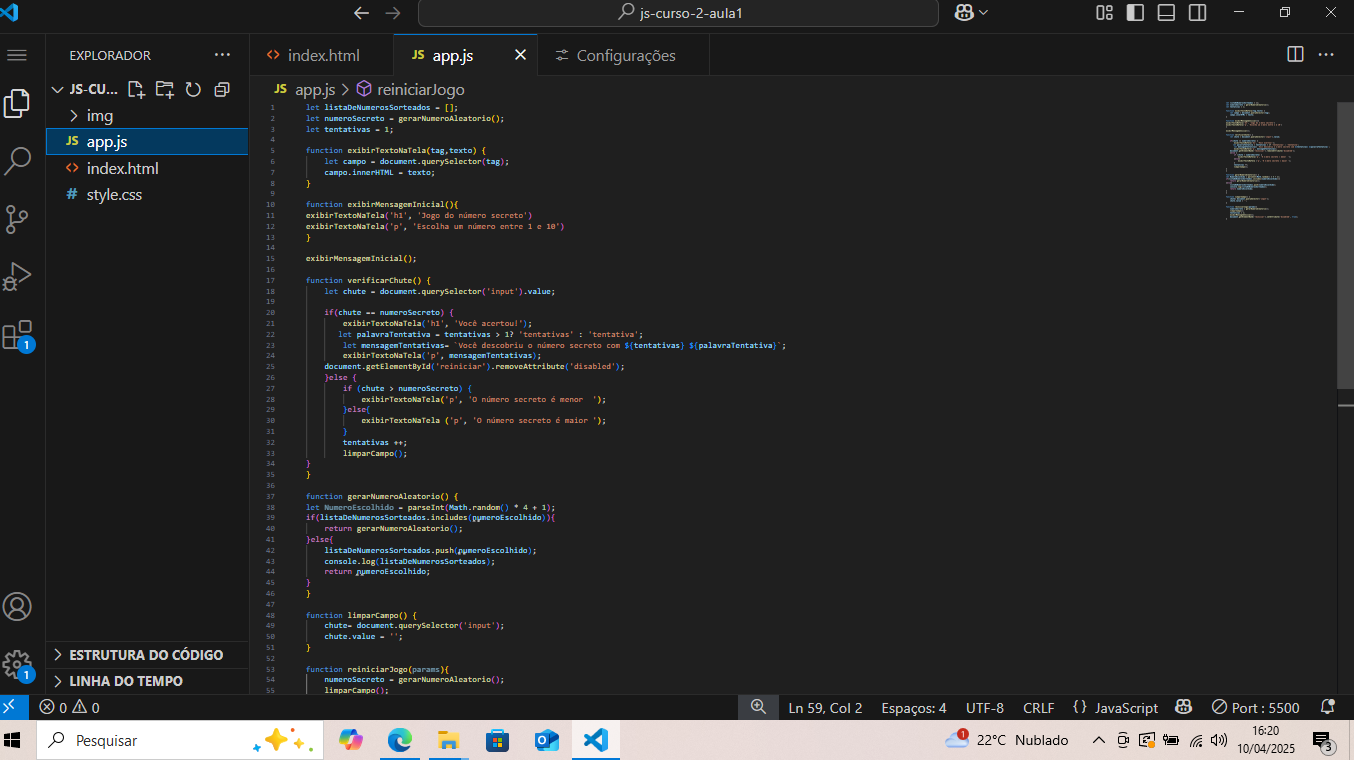The width and height of the screenshot is (1354, 760).
Task: Click the New File icon in explorer
Action: 137,89
